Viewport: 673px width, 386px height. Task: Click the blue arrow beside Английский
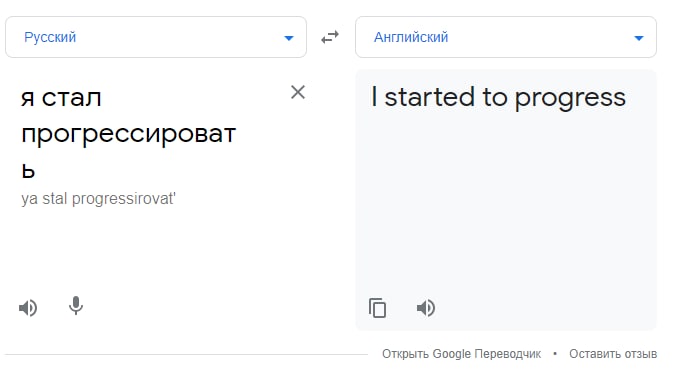[639, 38]
